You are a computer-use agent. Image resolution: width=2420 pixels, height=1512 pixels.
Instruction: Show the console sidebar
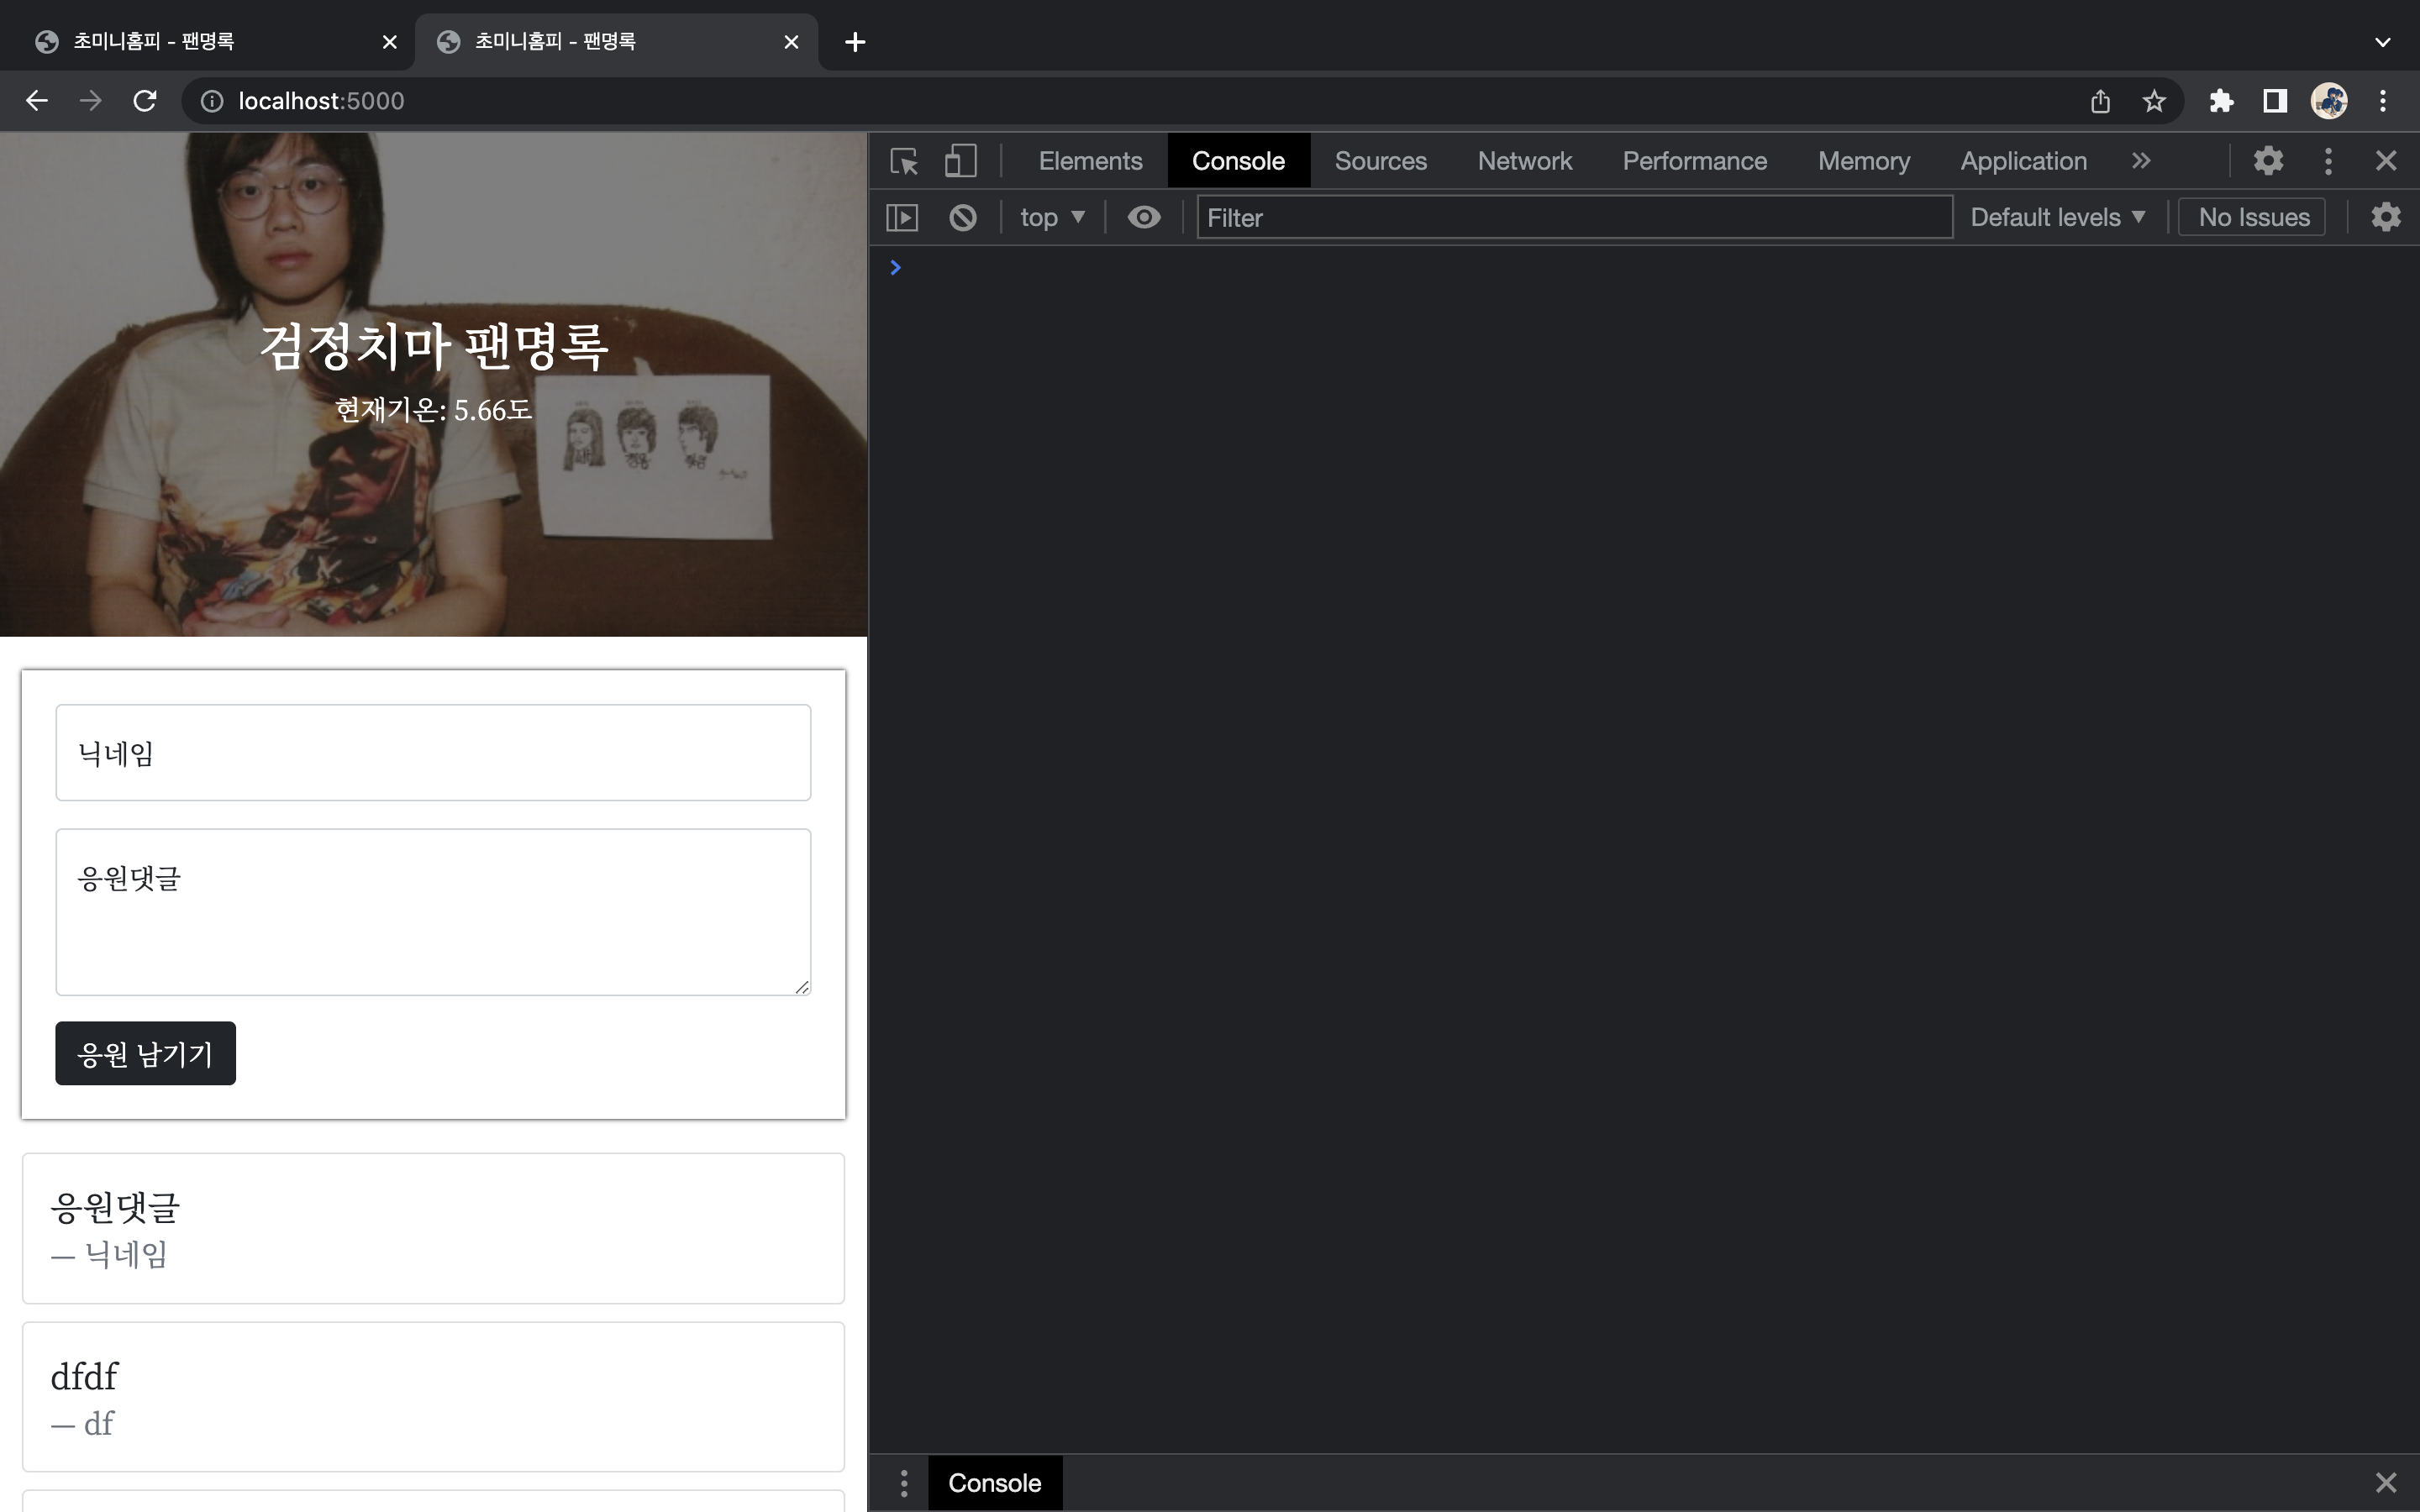point(902,217)
